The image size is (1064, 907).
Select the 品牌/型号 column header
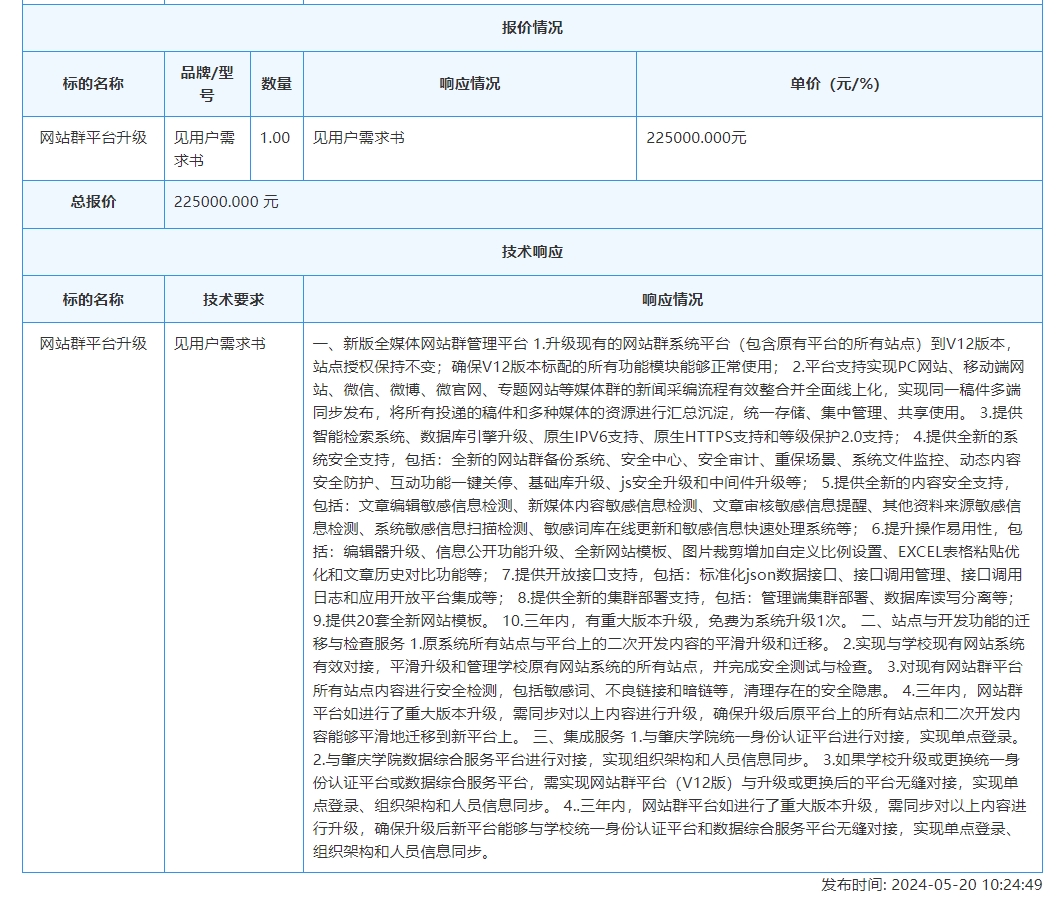pos(207,84)
